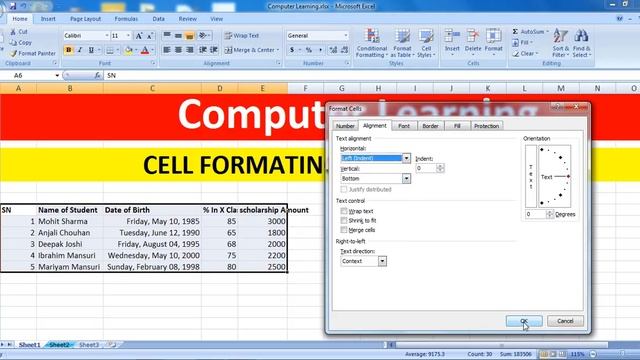Click the Decrease Indent icon
The height and width of the screenshot is (360, 640).
tap(203, 50)
